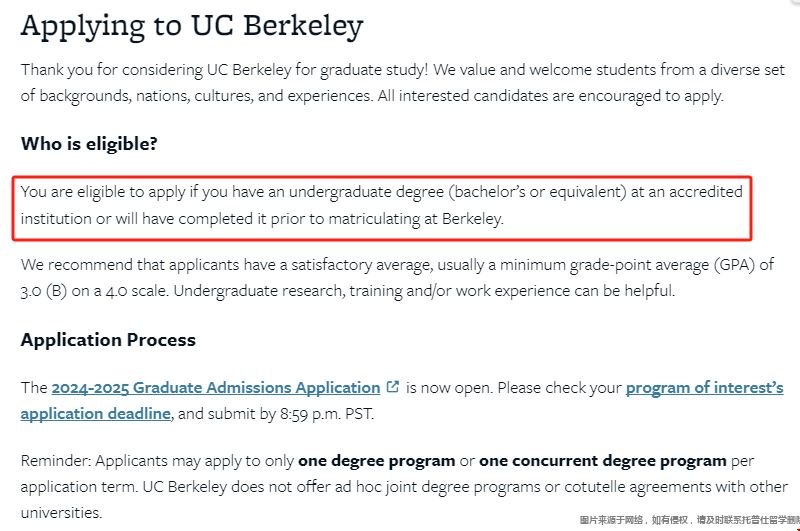The height and width of the screenshot is (531, 800).
Task: Click the 'Thank you for considering' intro paragraph
Action: click(x=402, y=83)
